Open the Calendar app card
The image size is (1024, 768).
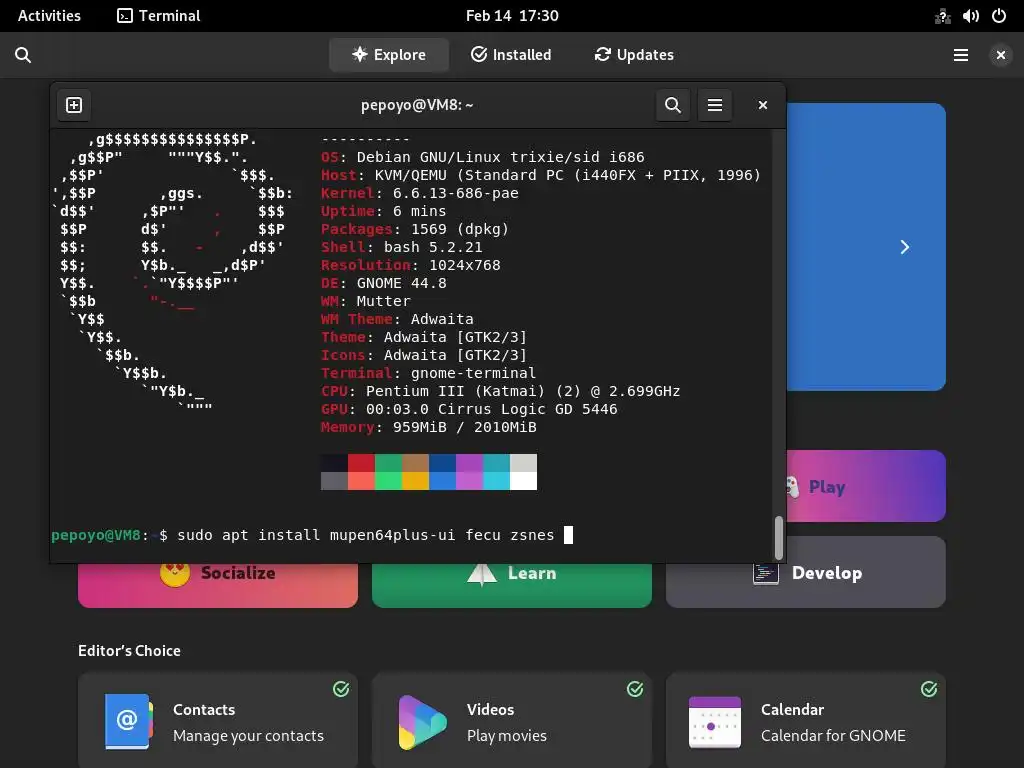(x=805, y=720)
